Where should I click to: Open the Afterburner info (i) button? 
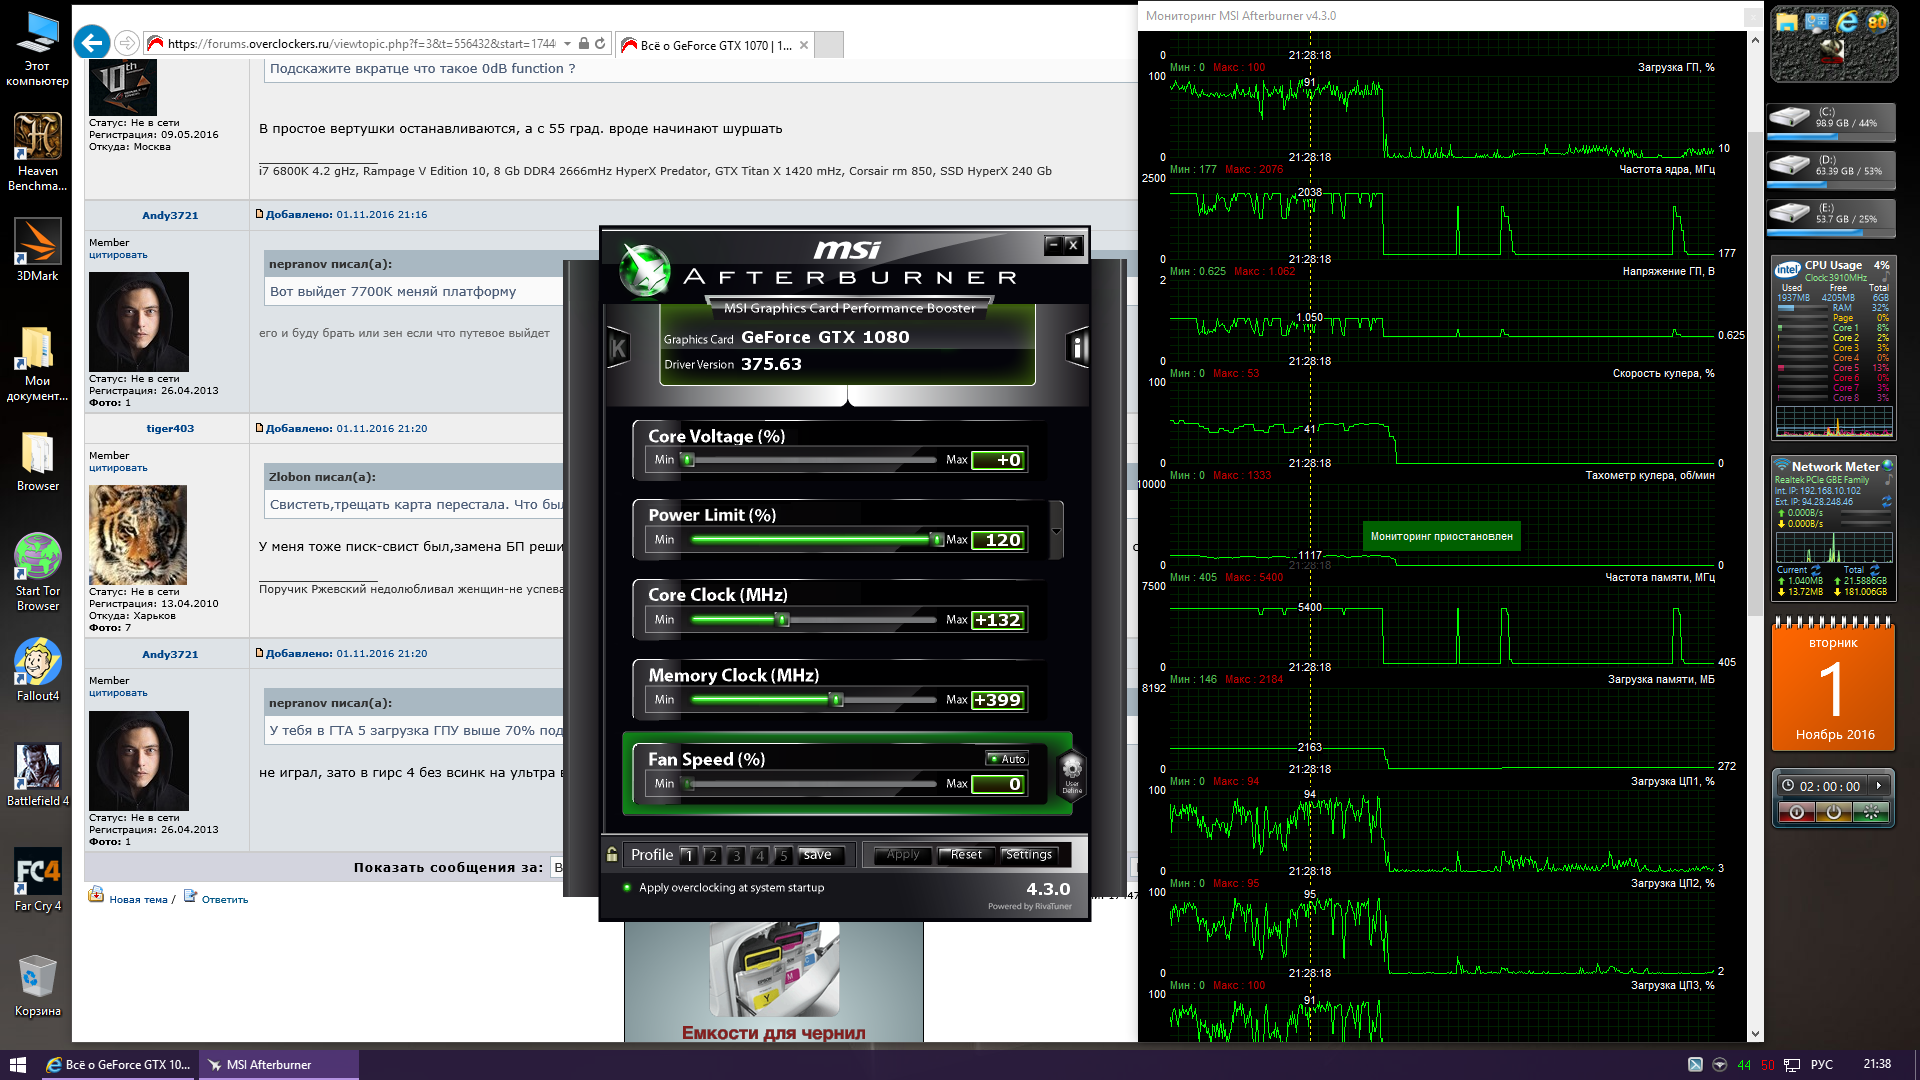[x=1077, y=348]
